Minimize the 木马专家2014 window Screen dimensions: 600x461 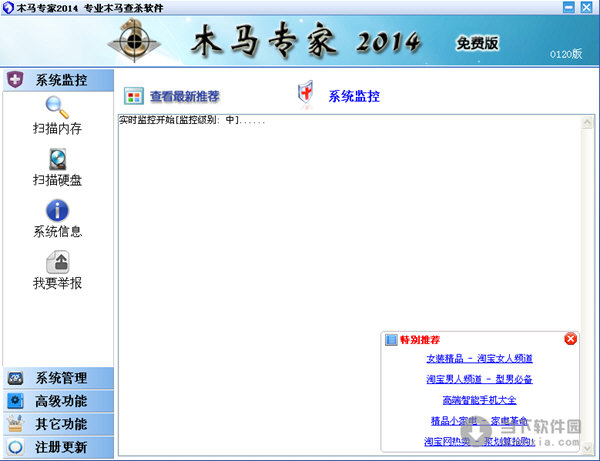569,7
